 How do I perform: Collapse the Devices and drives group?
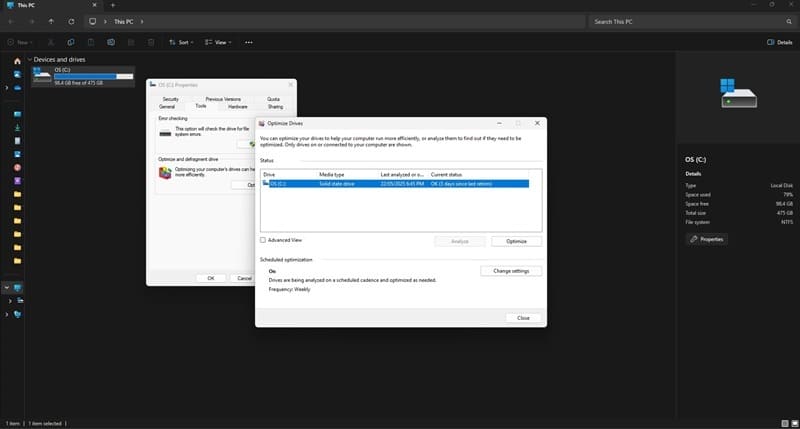point(30,60)
